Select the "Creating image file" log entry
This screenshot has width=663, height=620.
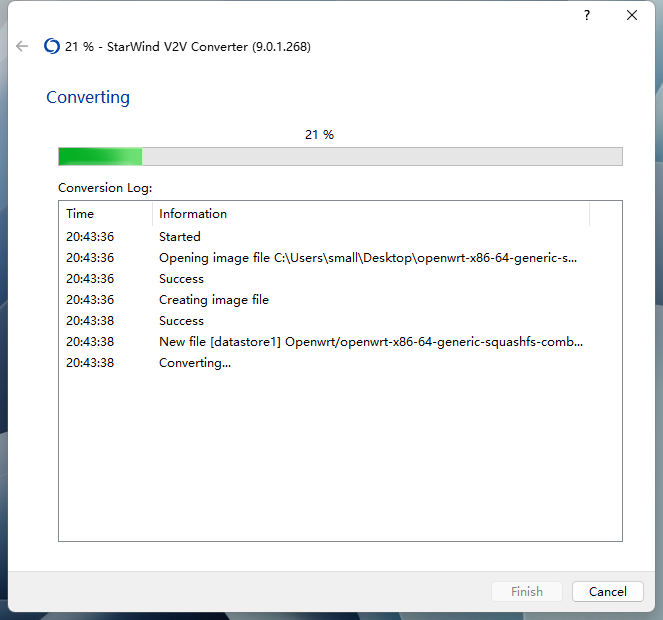coord(214,300)
